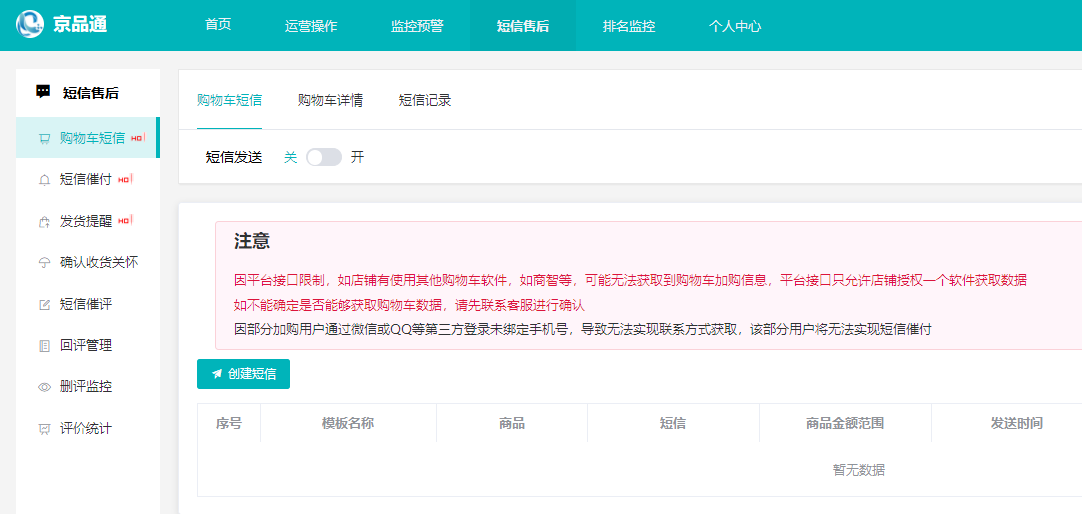Toggle the 短信发送 switch on
This screenshot has width=1082, height=514.
(x=323, y=157)
